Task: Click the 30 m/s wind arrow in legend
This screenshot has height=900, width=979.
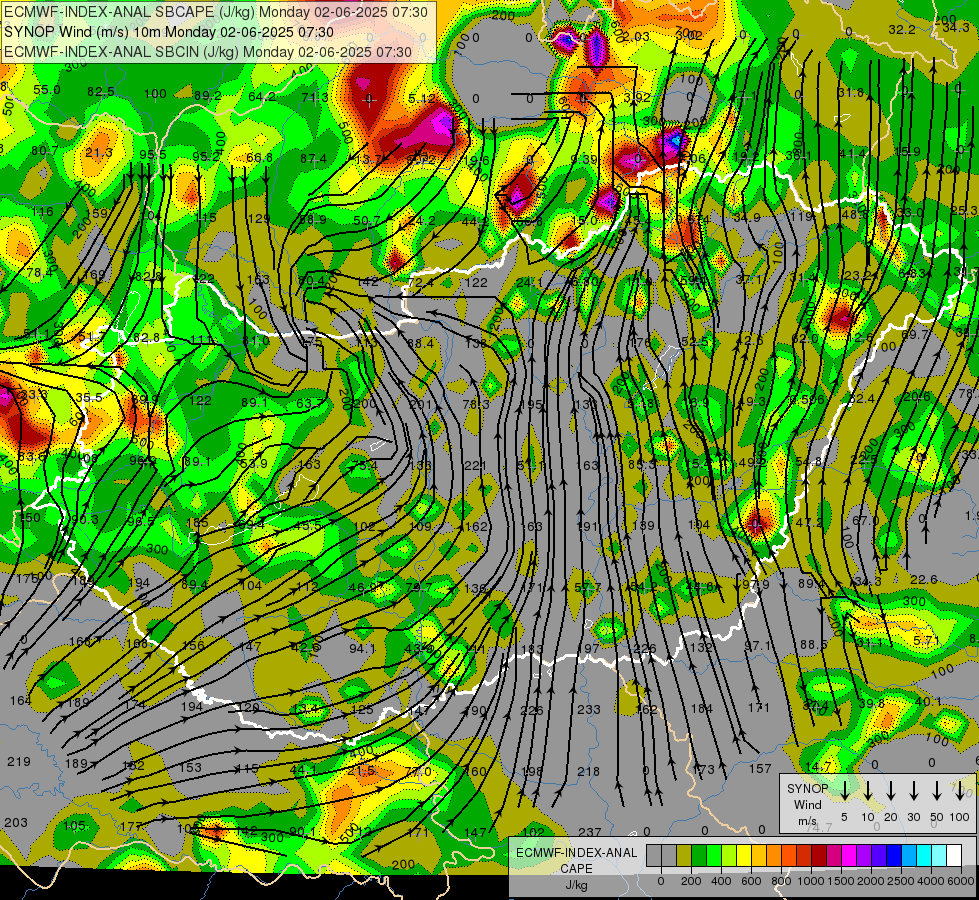Action: [x=914, y=791]
